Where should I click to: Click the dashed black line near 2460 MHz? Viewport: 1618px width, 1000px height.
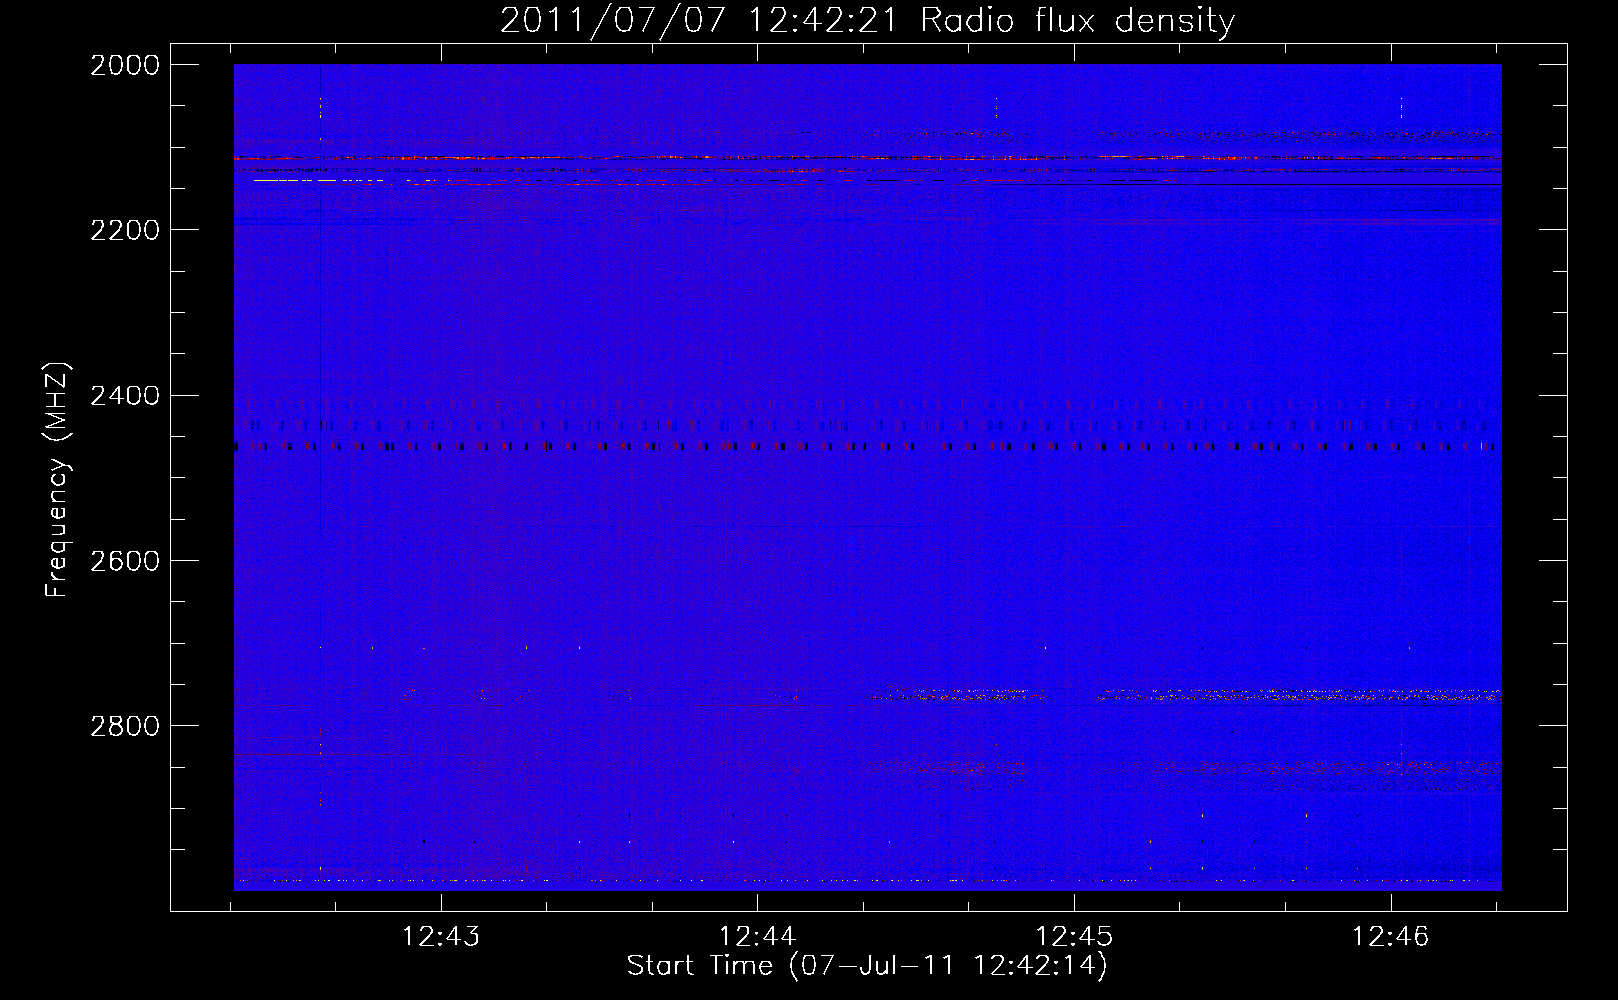coord(867,447)
